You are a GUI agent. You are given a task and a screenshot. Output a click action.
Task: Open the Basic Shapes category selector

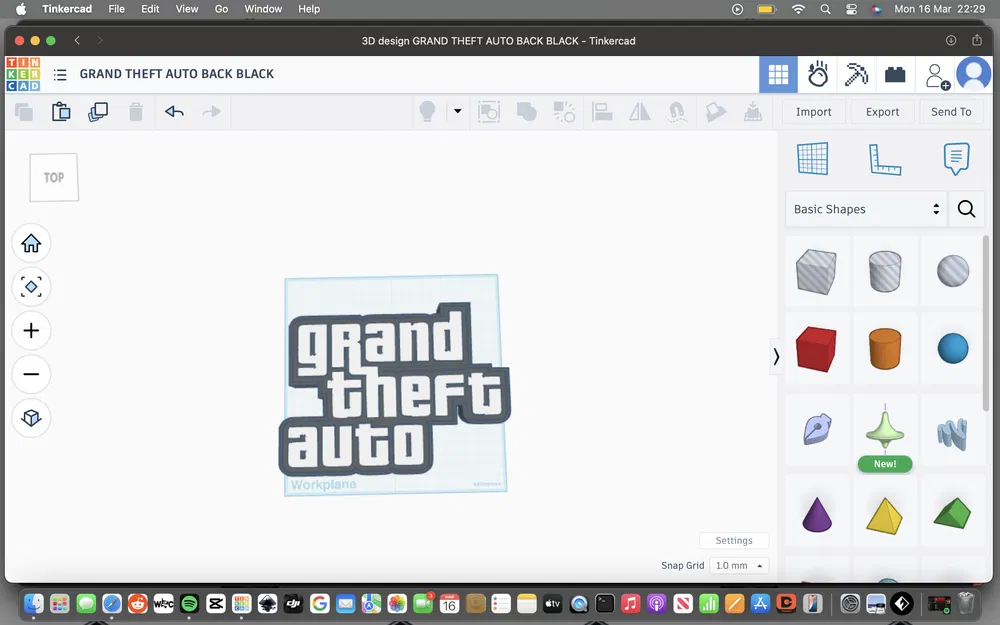(866, 209)
